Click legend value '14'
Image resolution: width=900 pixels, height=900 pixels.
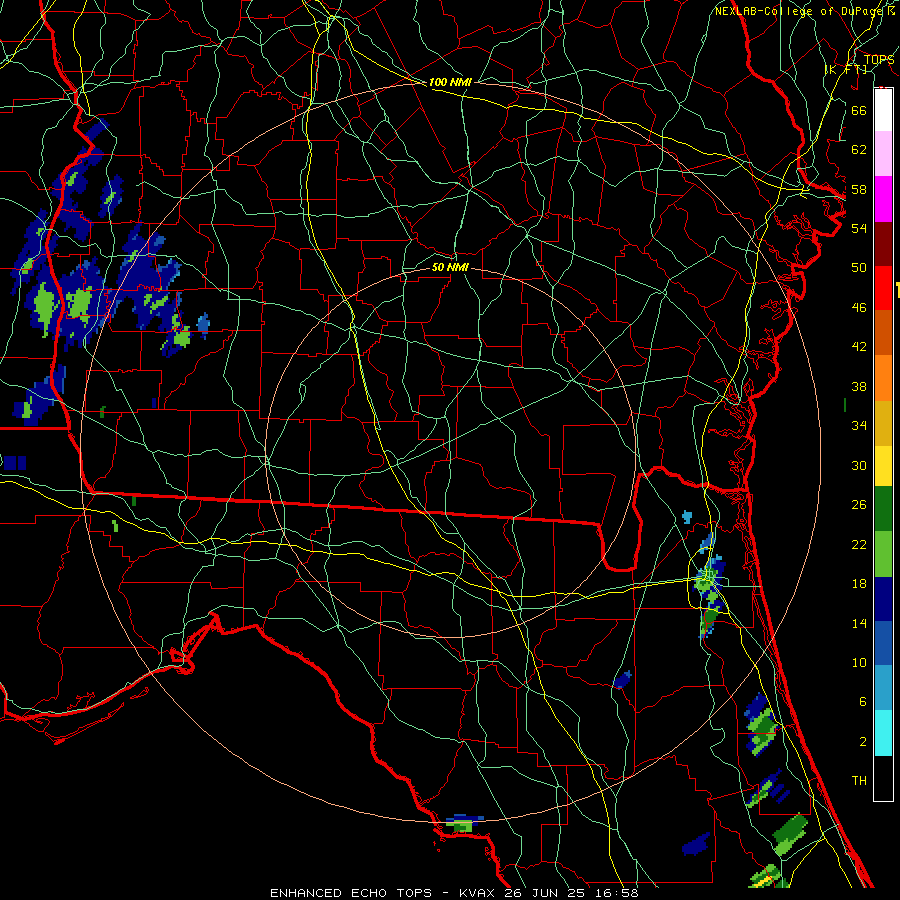tap(859, 623)
